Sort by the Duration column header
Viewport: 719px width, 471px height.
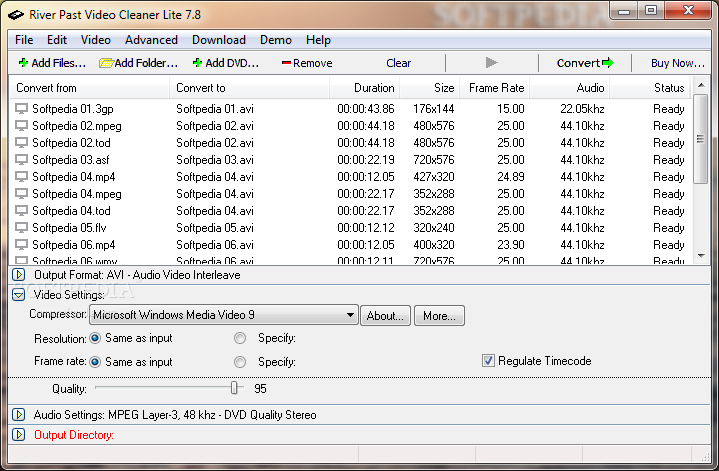pos(365,88)
